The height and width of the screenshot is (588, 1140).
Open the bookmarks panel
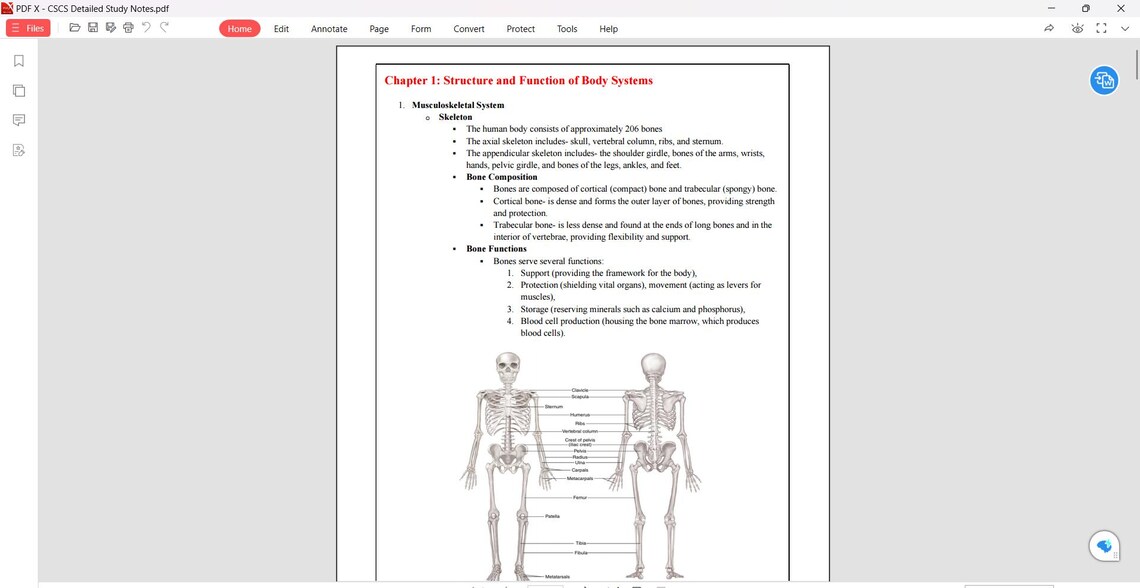(x=18, y=60)
